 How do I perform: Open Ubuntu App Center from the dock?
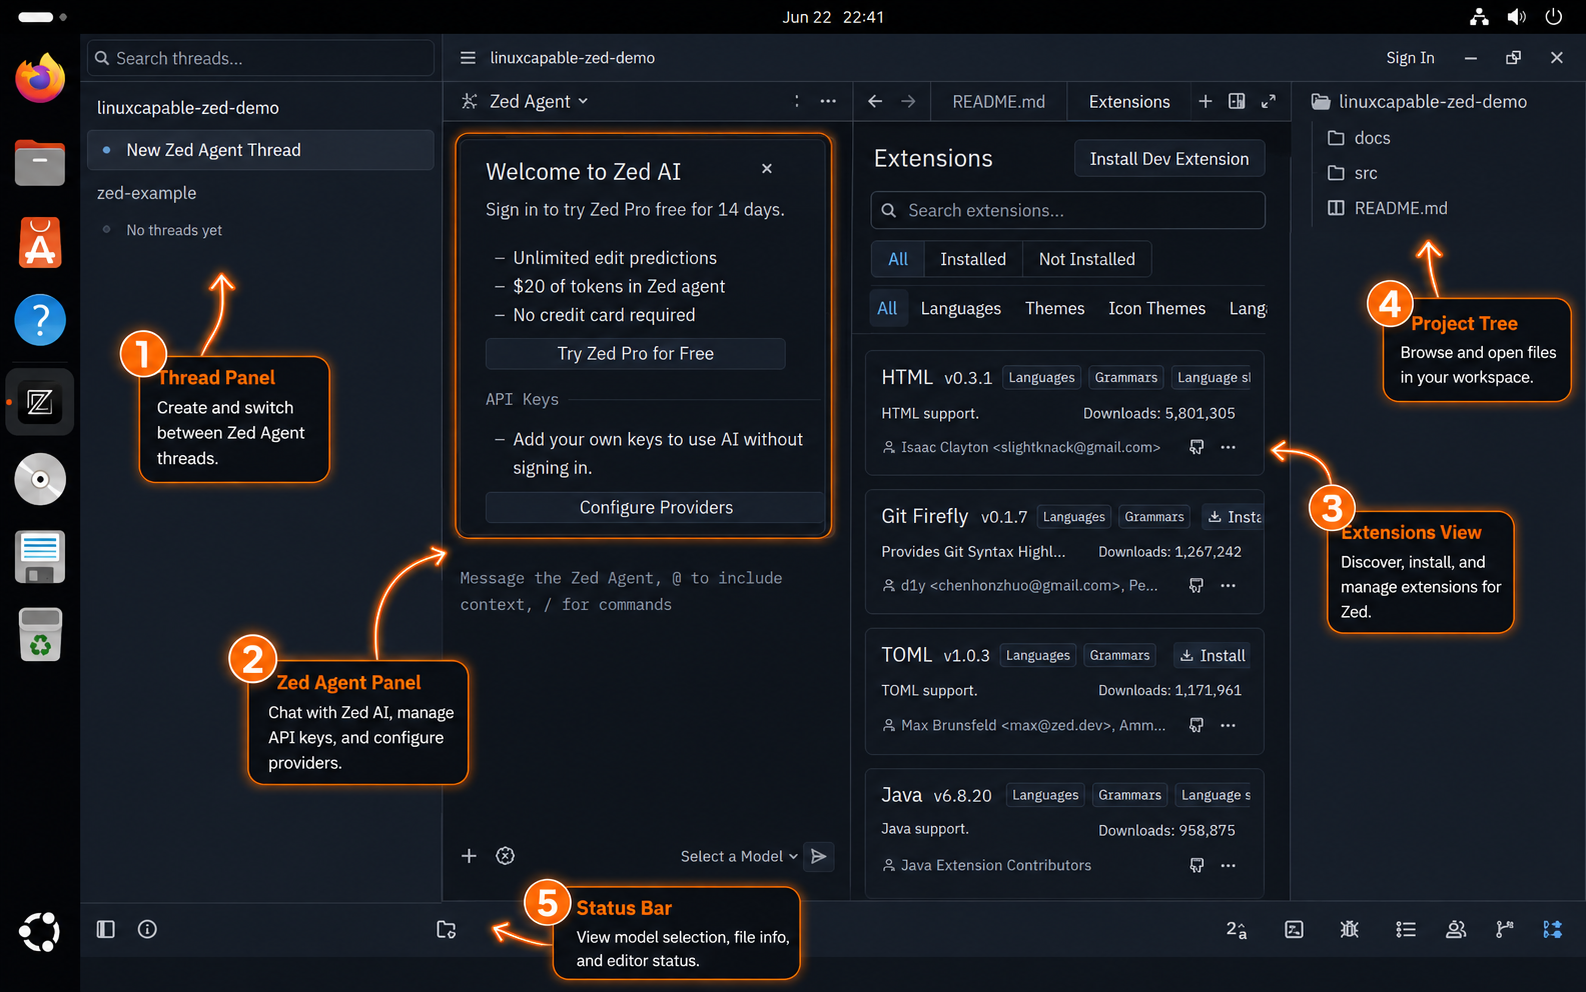tap(40, 242)
